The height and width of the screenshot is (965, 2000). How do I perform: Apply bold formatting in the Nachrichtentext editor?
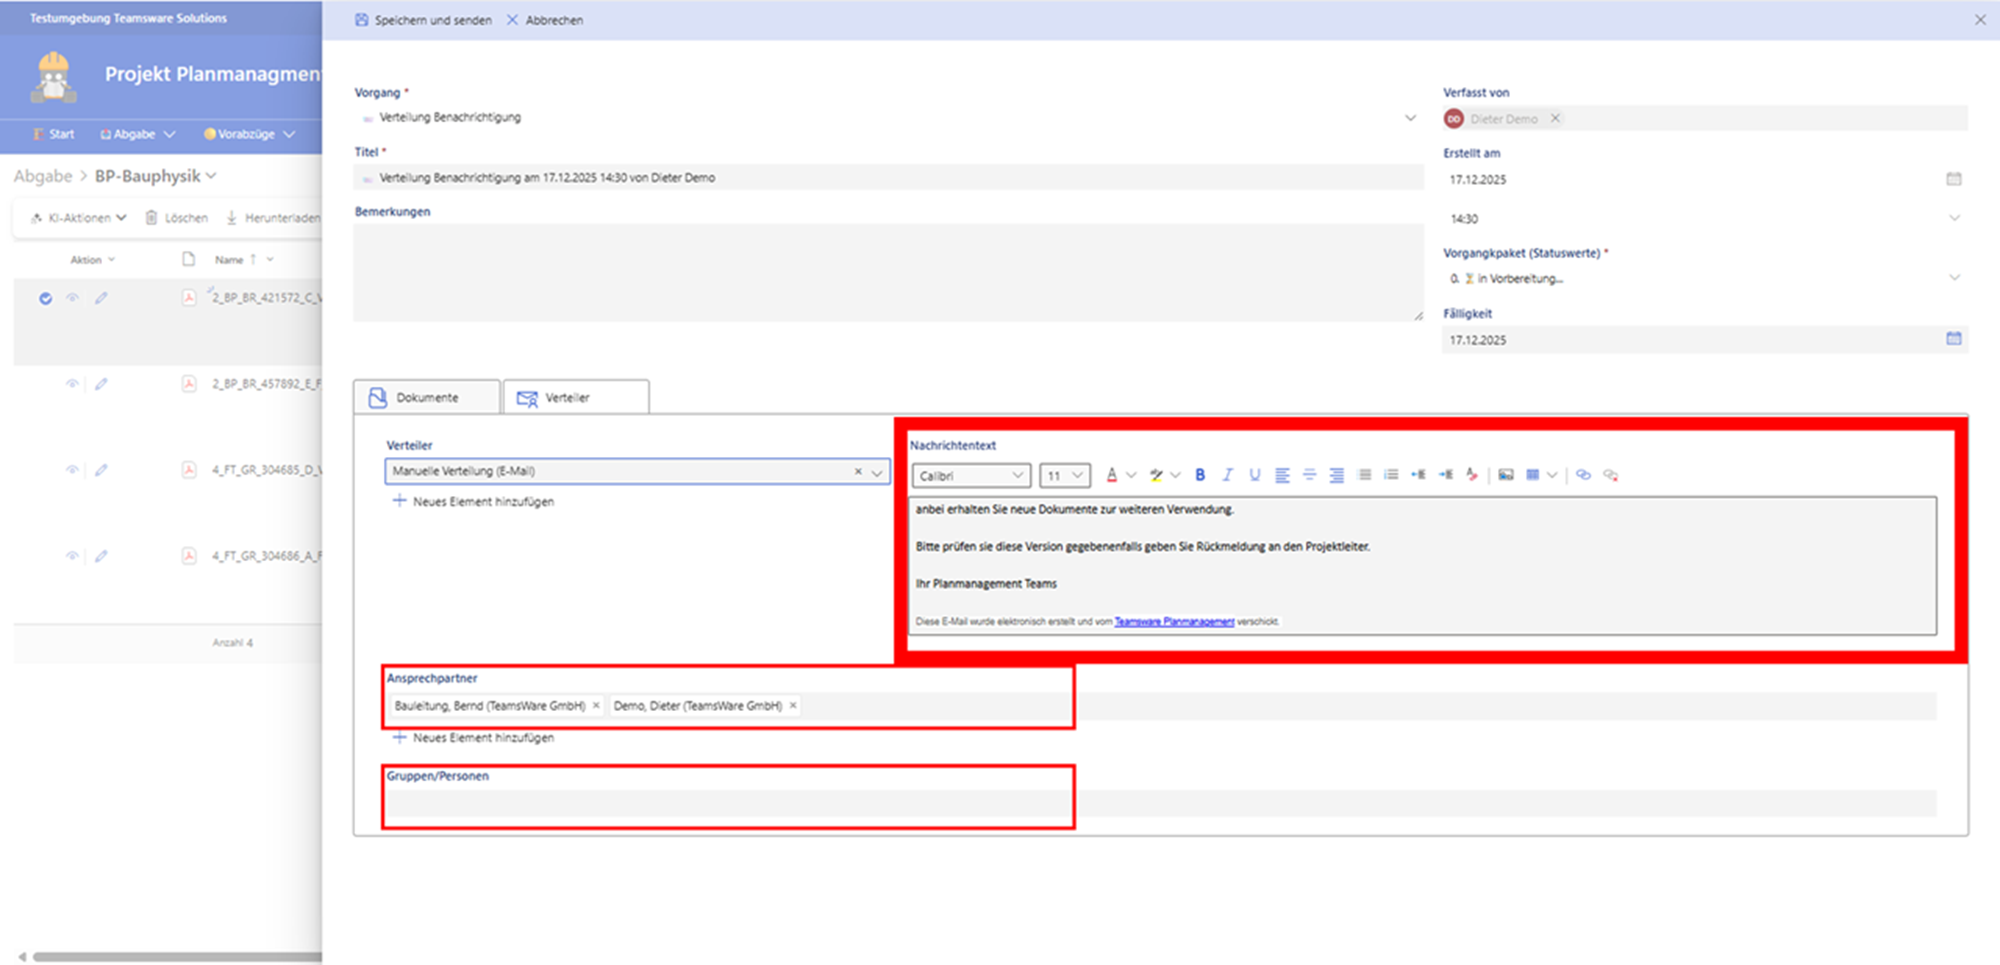tap(1200, 475)
